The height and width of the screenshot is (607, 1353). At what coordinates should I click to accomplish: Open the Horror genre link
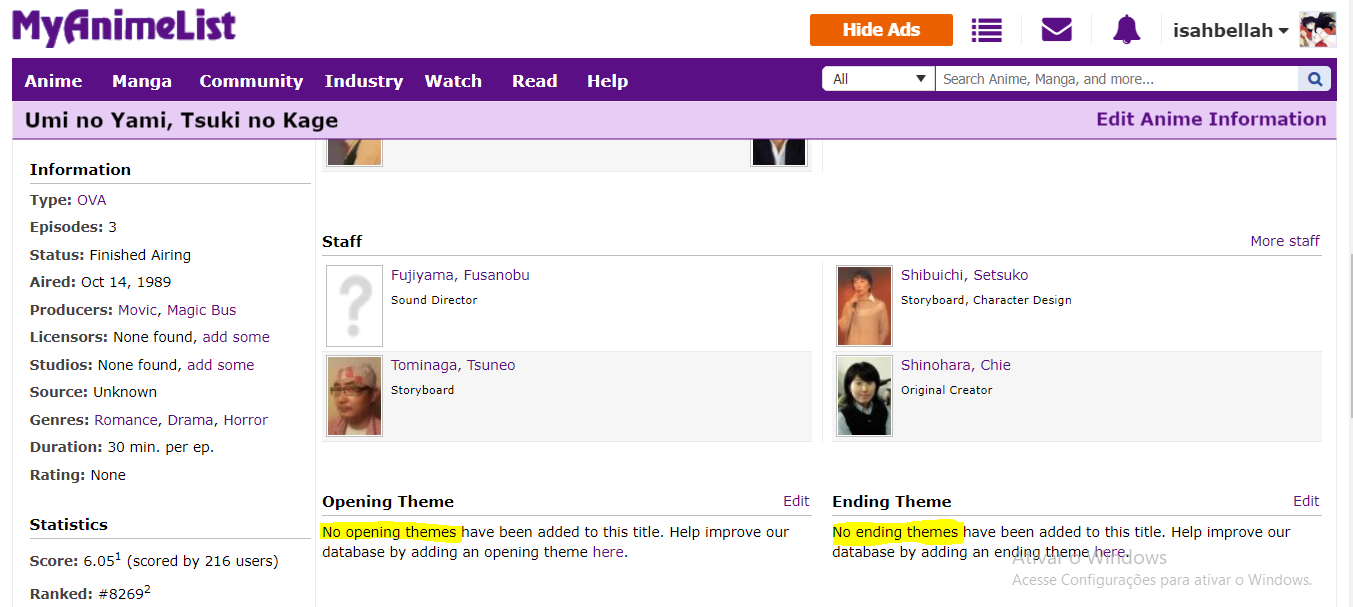coord(245,420)
